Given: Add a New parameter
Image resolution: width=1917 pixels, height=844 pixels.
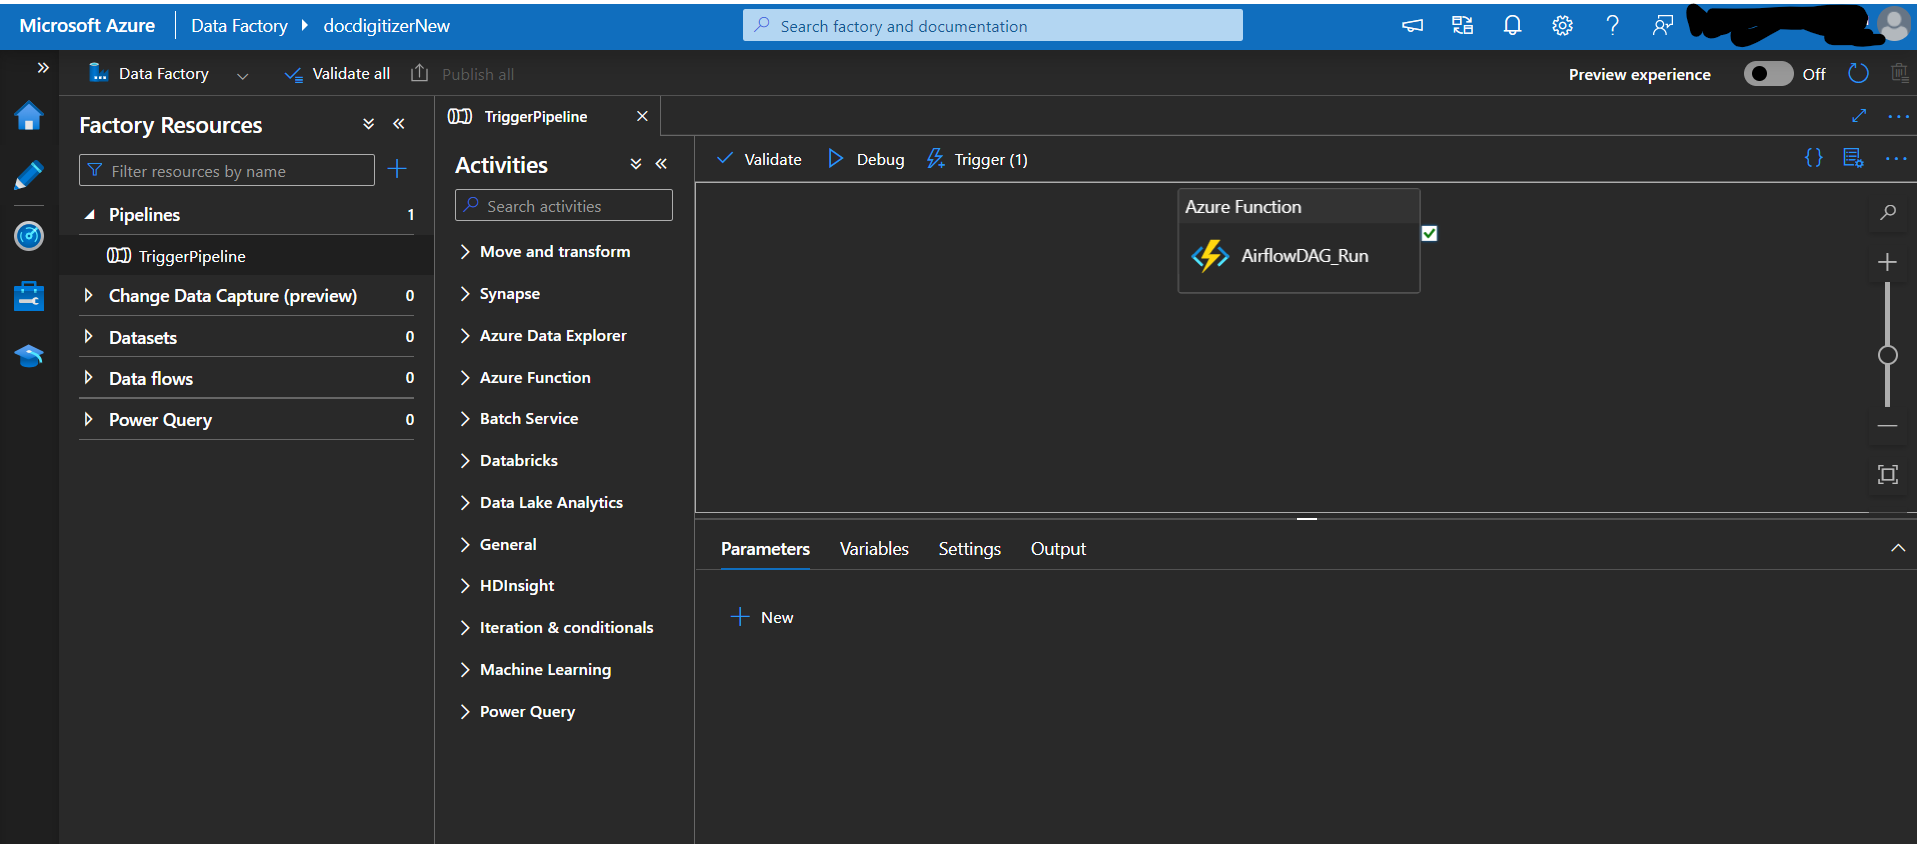Looking at the screenshot, I should point(762,618).
